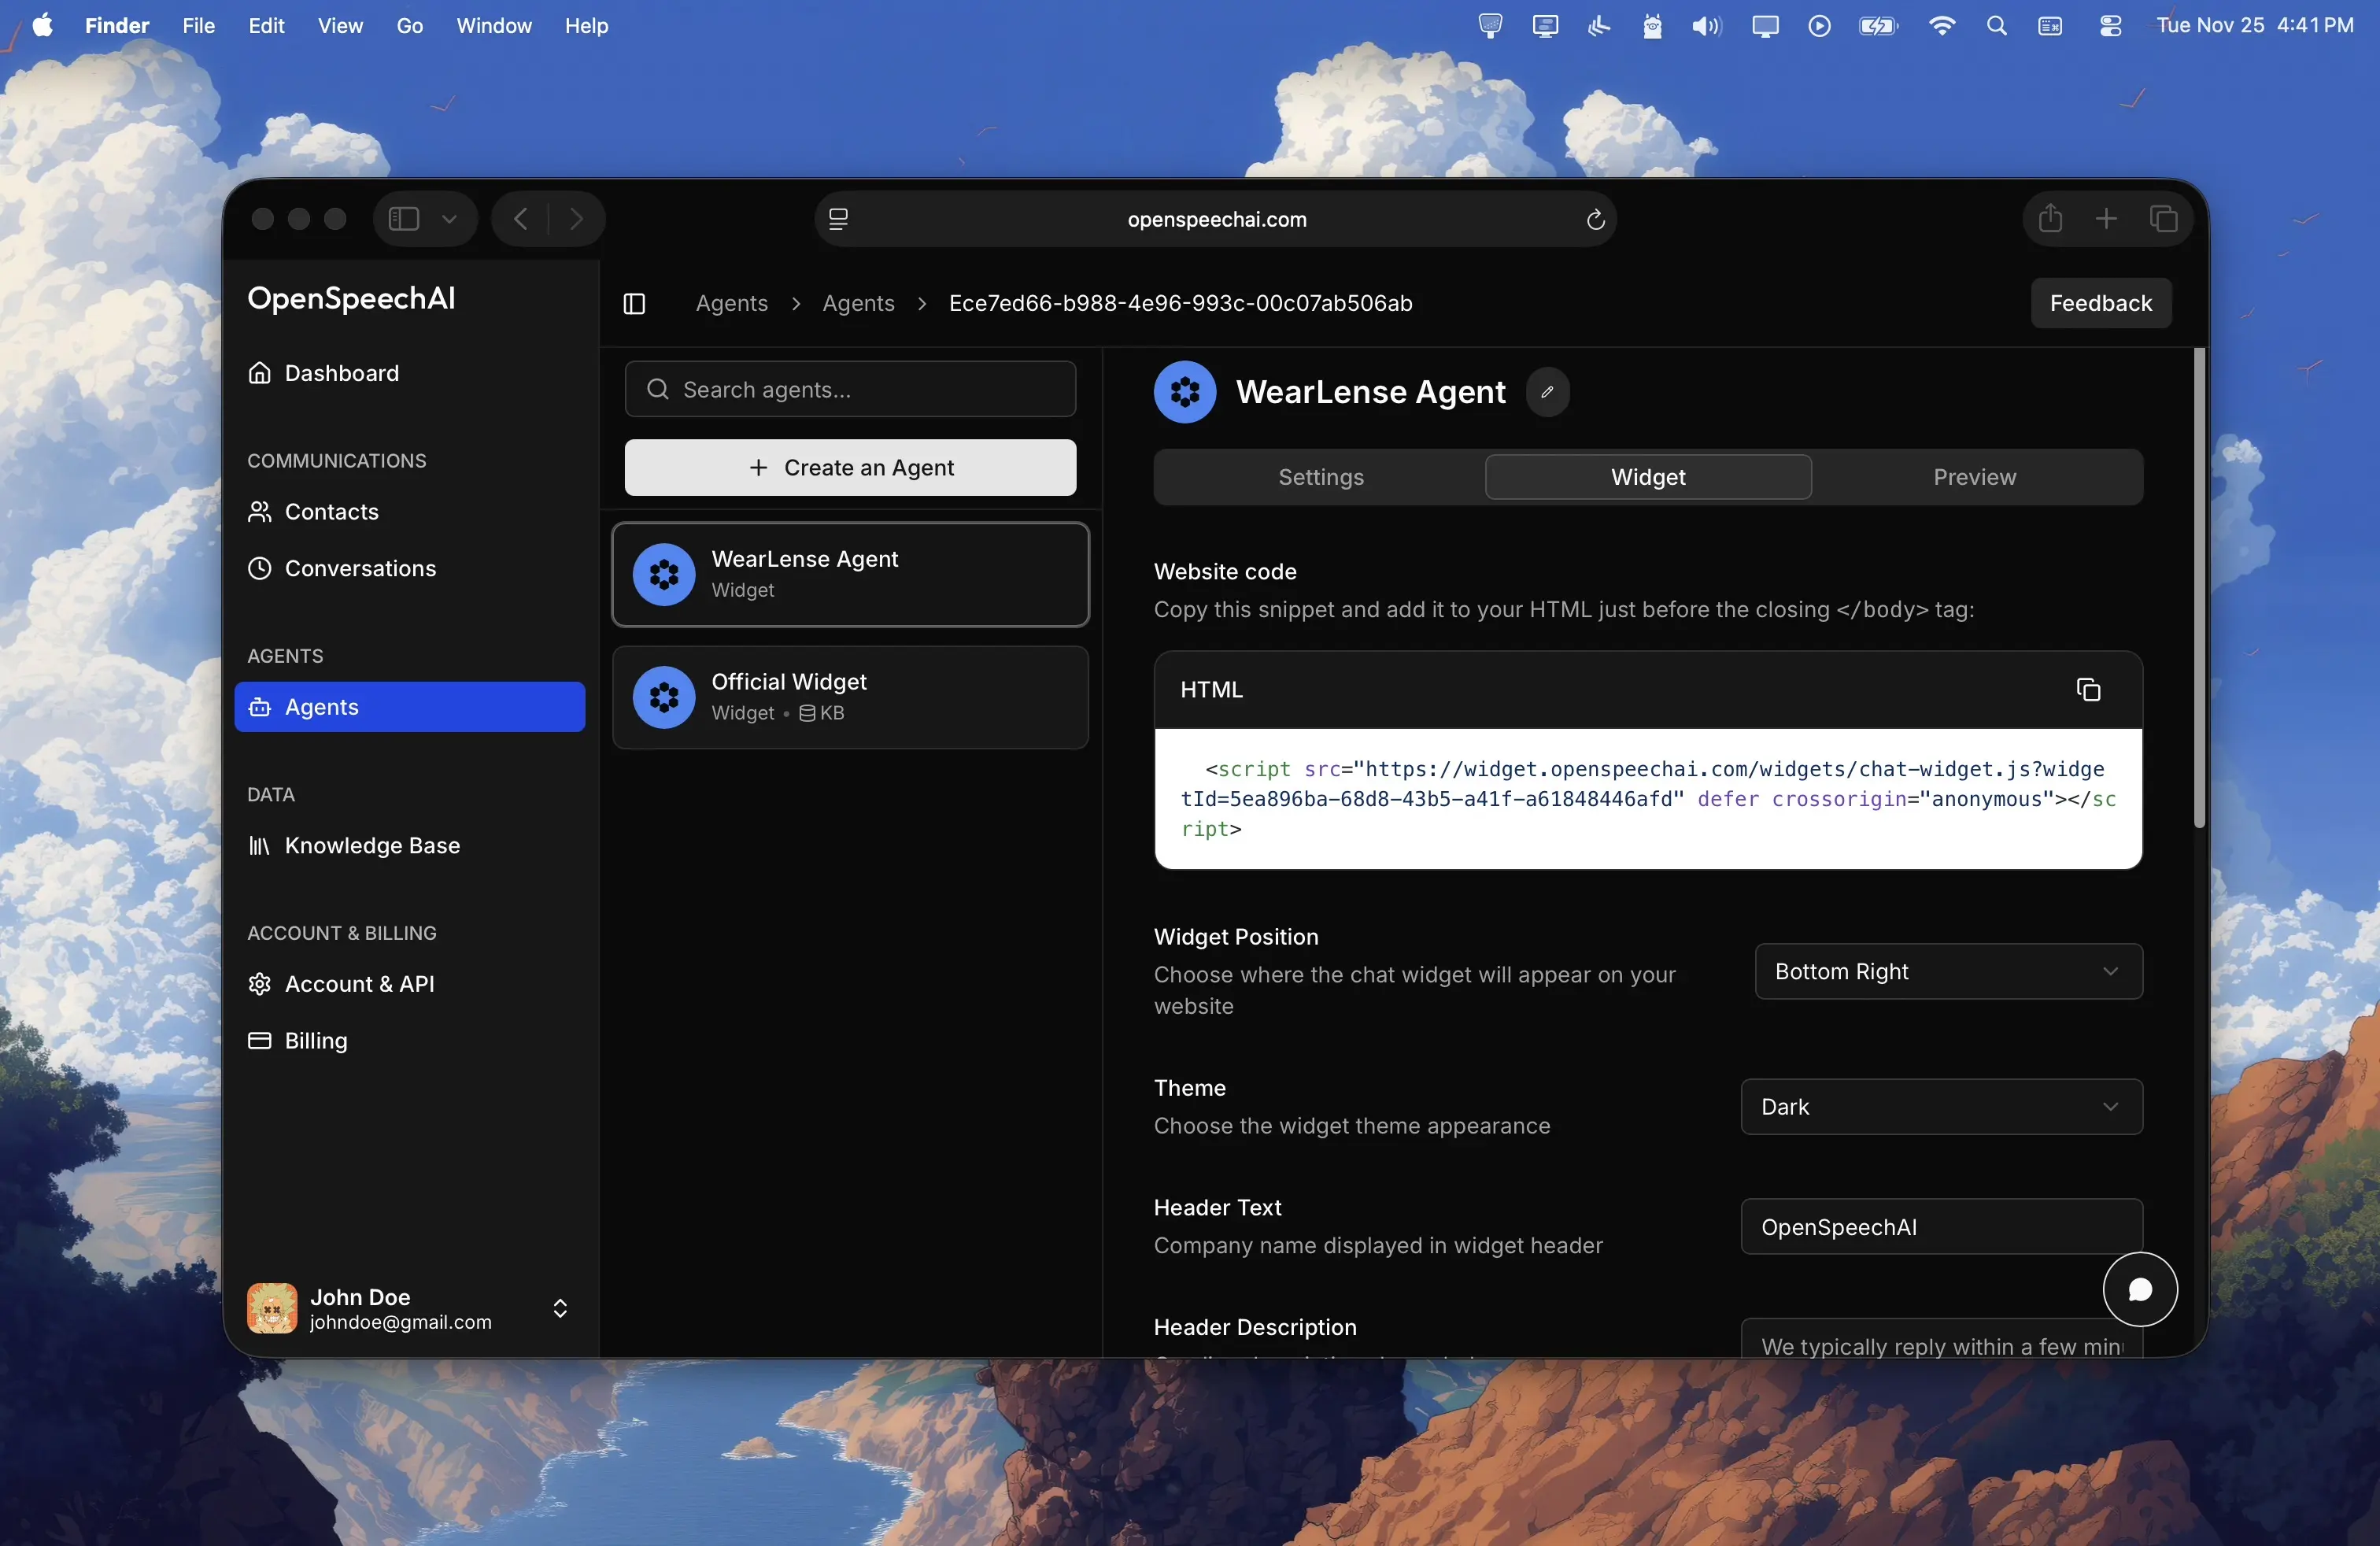The width and height of the screenshot is (2380, 1546).
Task: Select Agents in the sidebar
Action: point(409,706)
